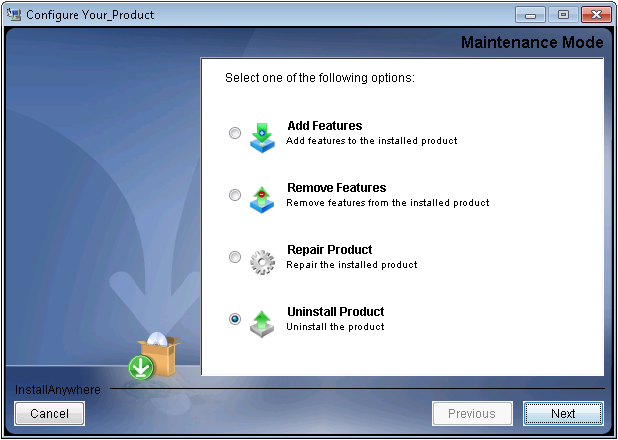Click the "Uninstall the product" description text

335,327
